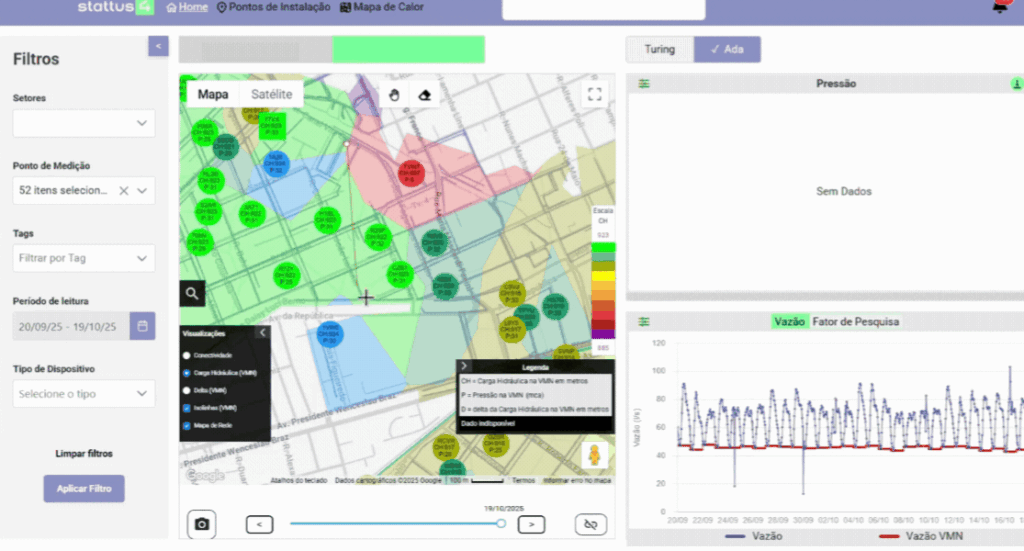Select the Delta (VMN) radio option
This screenshot has width=1024, height=551.
click(187, 390)
